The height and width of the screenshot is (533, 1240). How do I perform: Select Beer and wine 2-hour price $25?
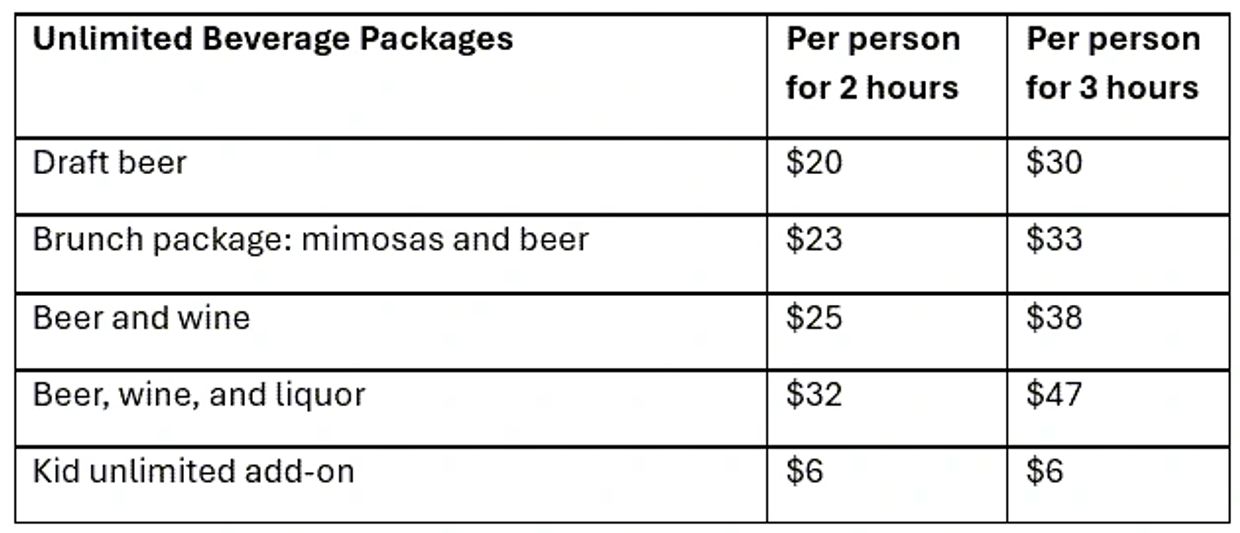point(814,317)
